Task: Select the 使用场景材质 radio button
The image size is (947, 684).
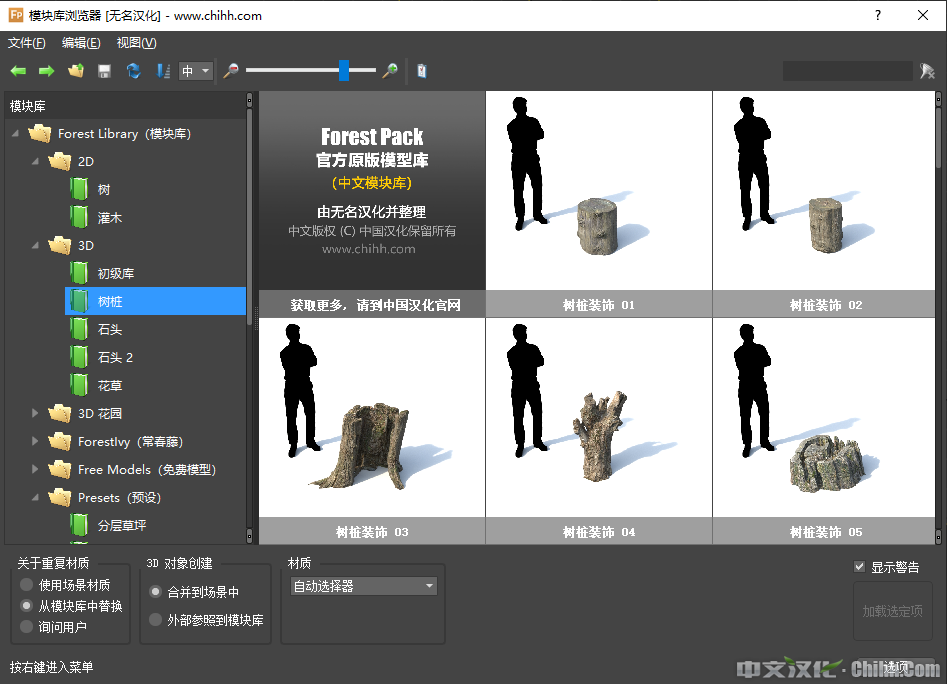Action: pos(27,585)
